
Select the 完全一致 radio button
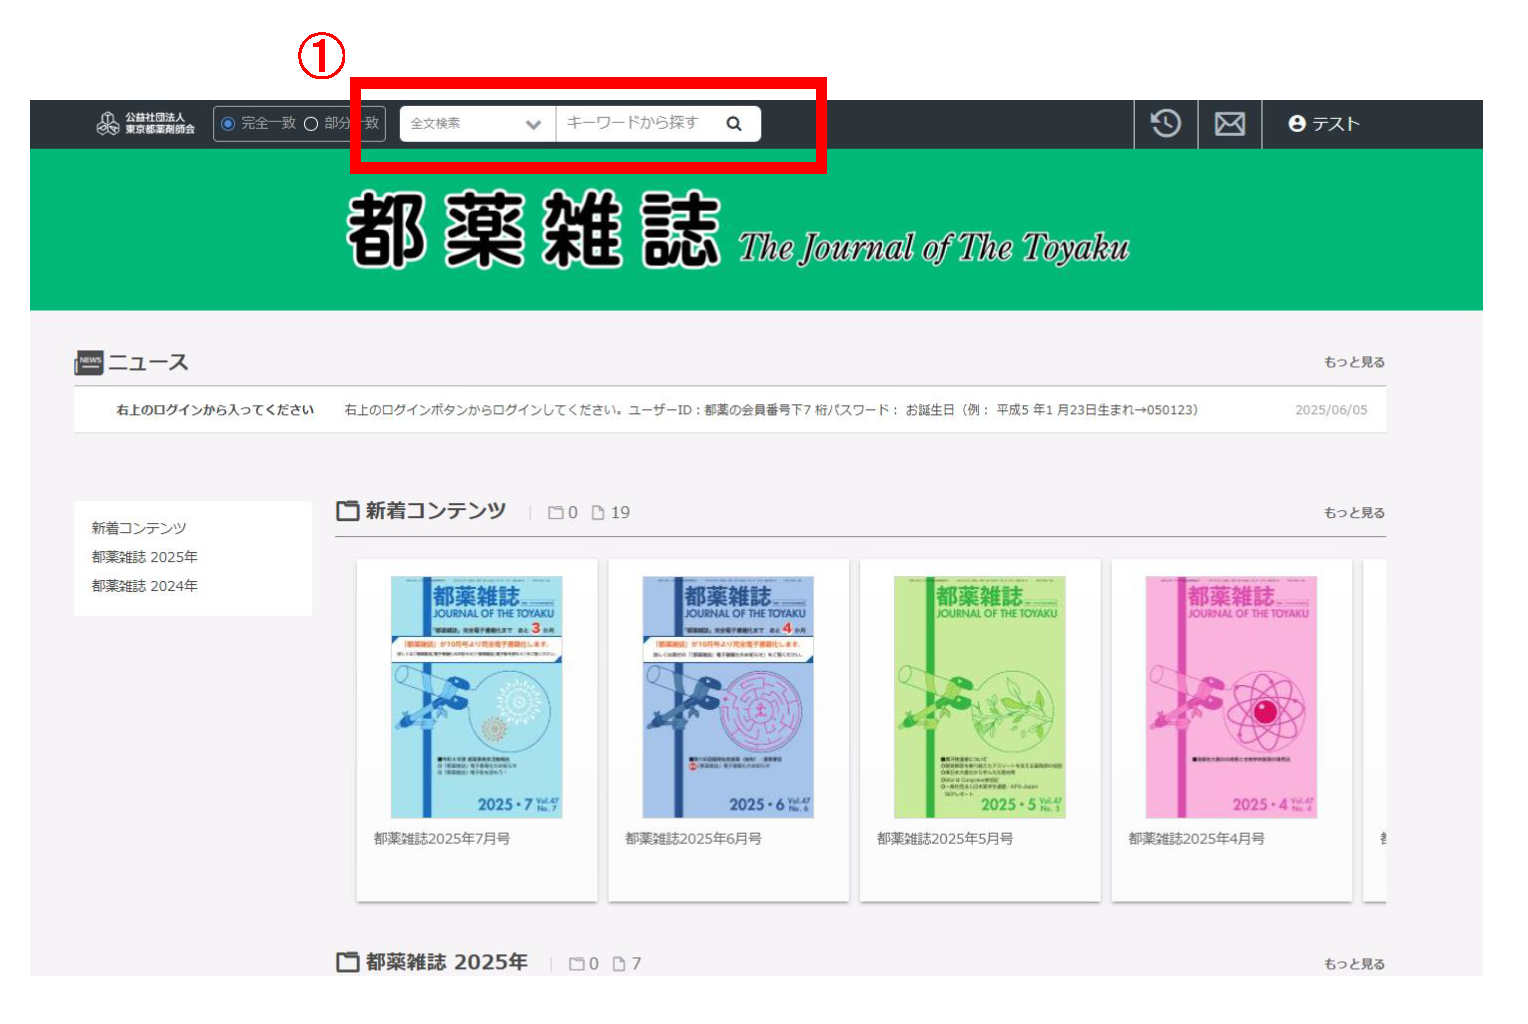[x=228, y=124]
